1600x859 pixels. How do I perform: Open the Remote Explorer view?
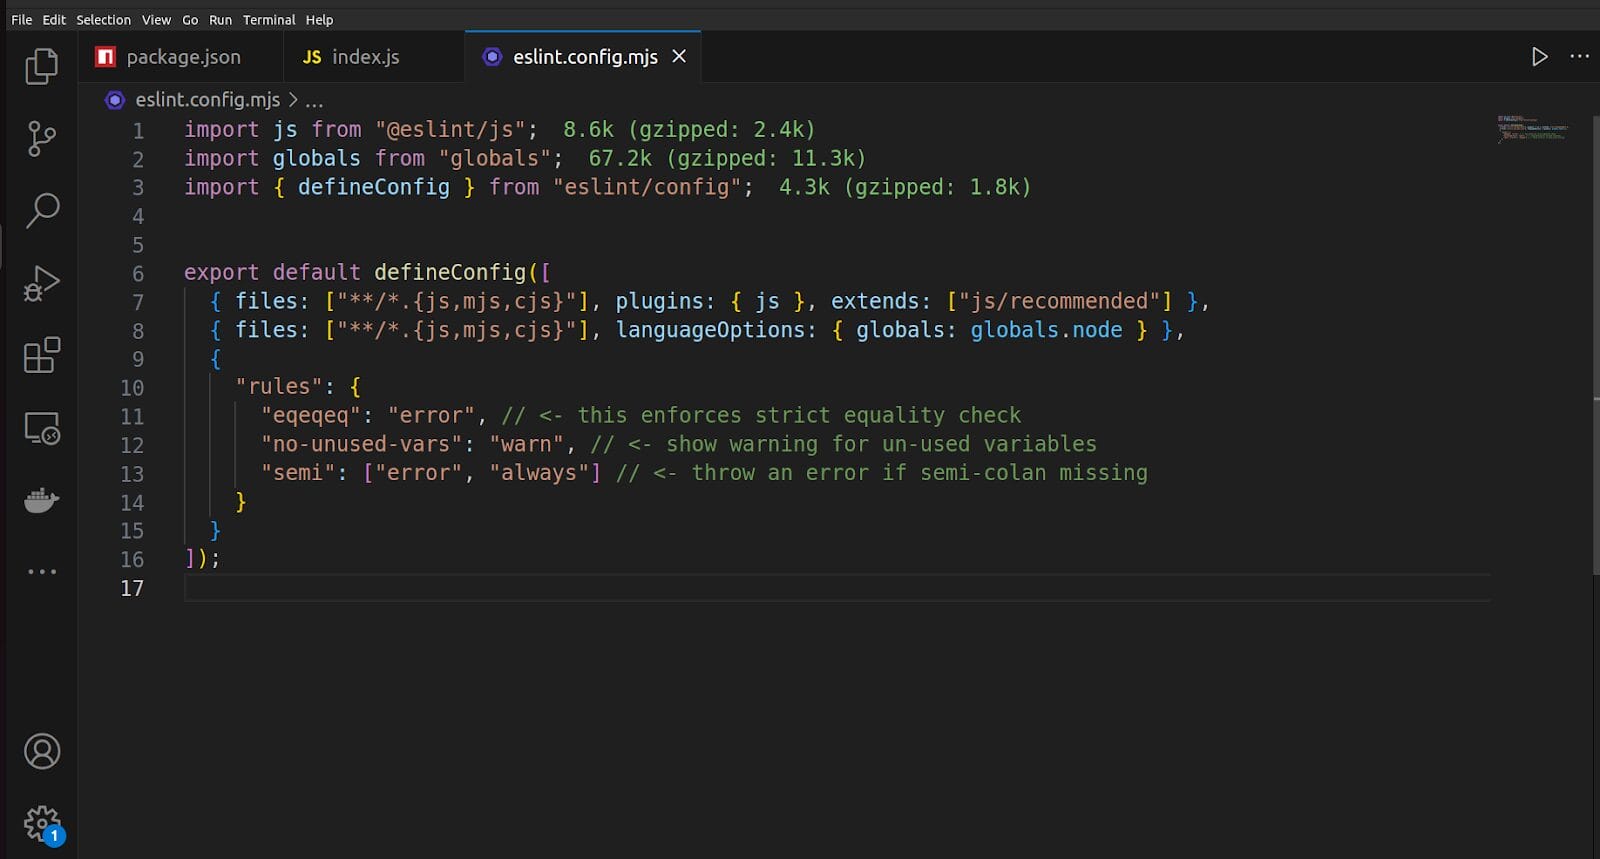point(41,428)
